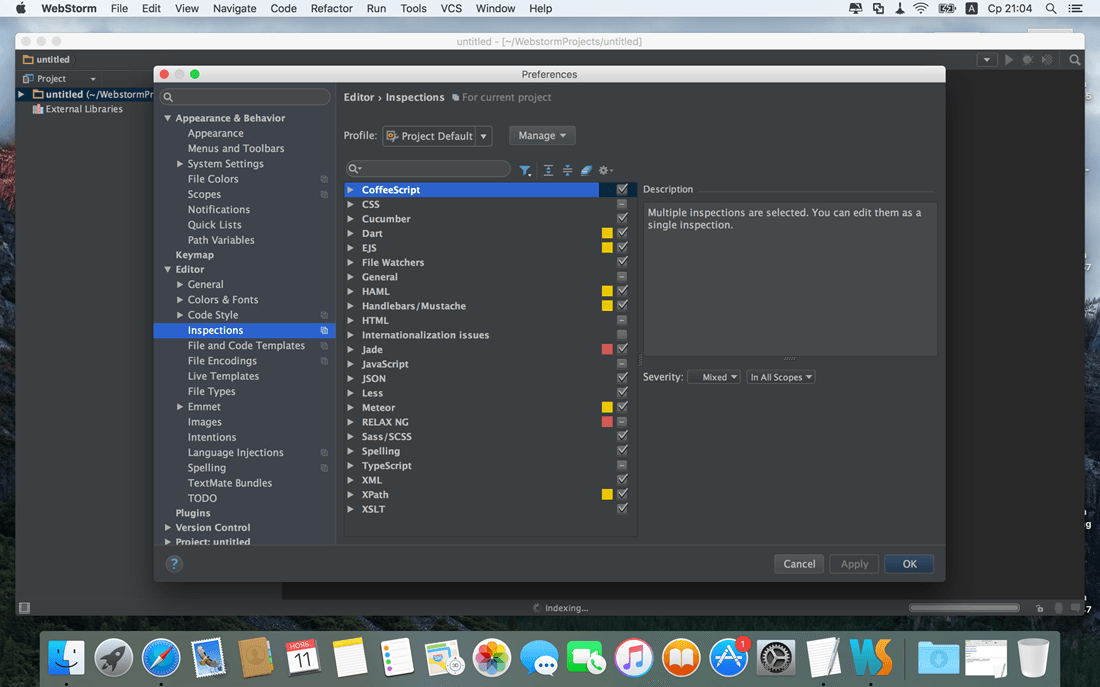This screenshot has width=1100, height=687.
Task: Open Photos from the dock
Action: click(492, 658)
